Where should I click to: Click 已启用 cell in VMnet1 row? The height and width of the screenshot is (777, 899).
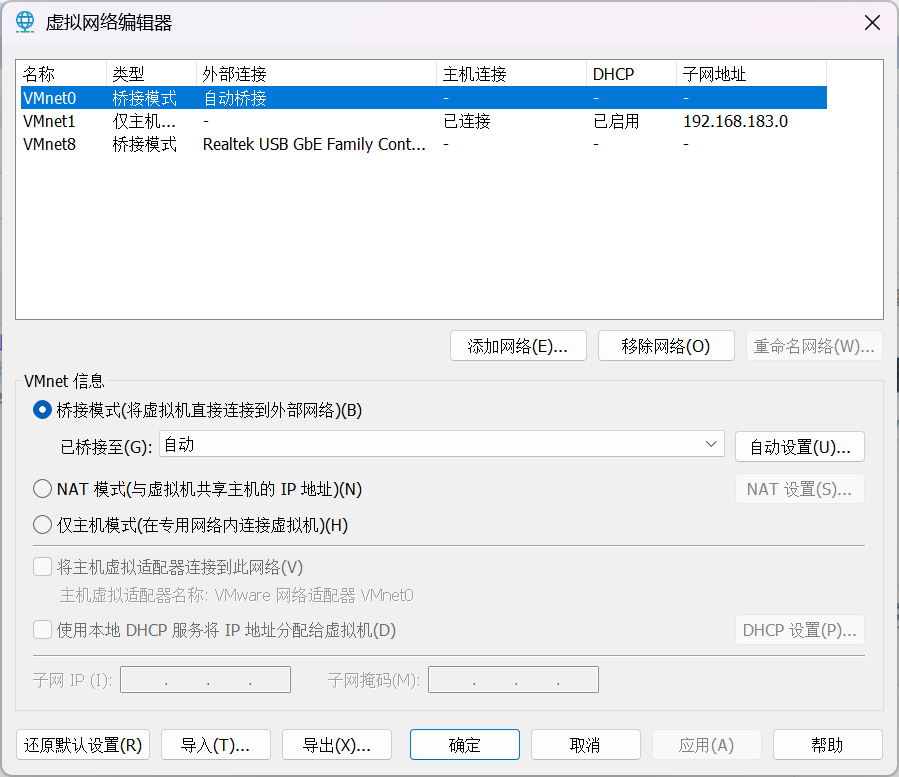coord(616,121)
